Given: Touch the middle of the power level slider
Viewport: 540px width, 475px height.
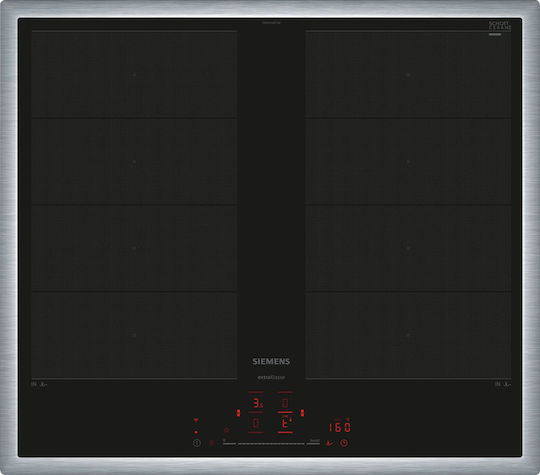Looking at the screenshot, I should point(271,443).
